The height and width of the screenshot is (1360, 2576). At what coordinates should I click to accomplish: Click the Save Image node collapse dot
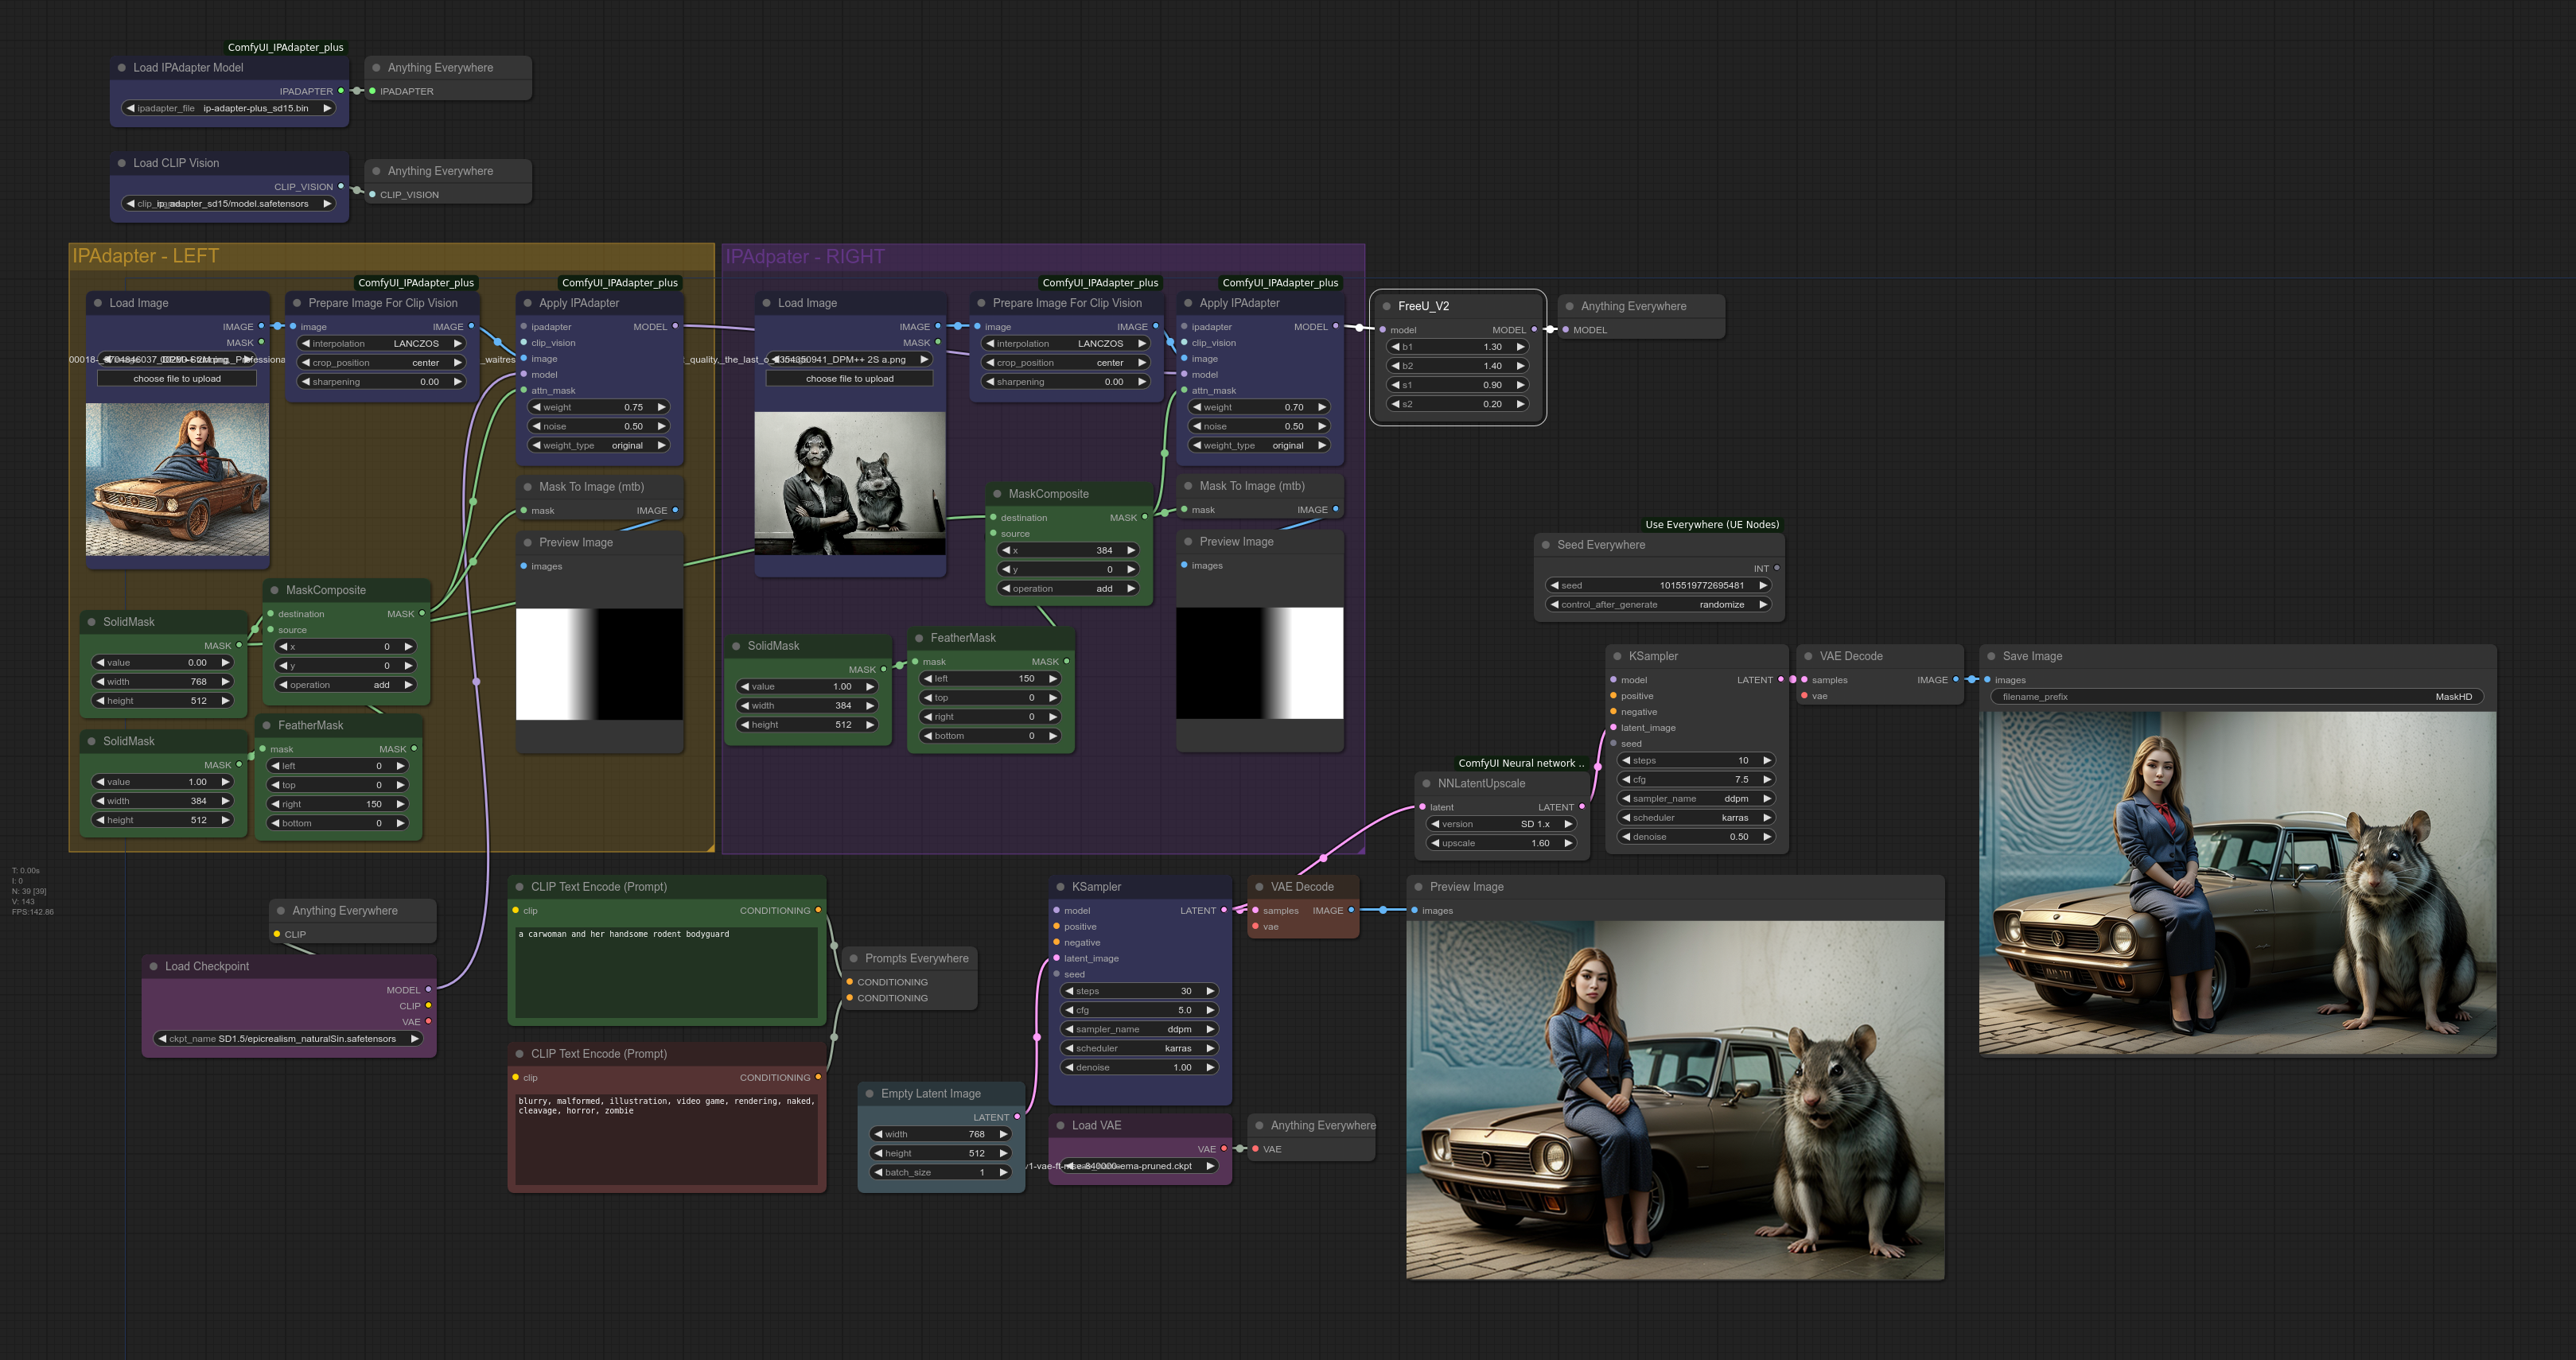pyautogui.click(x=1991, y=656)
